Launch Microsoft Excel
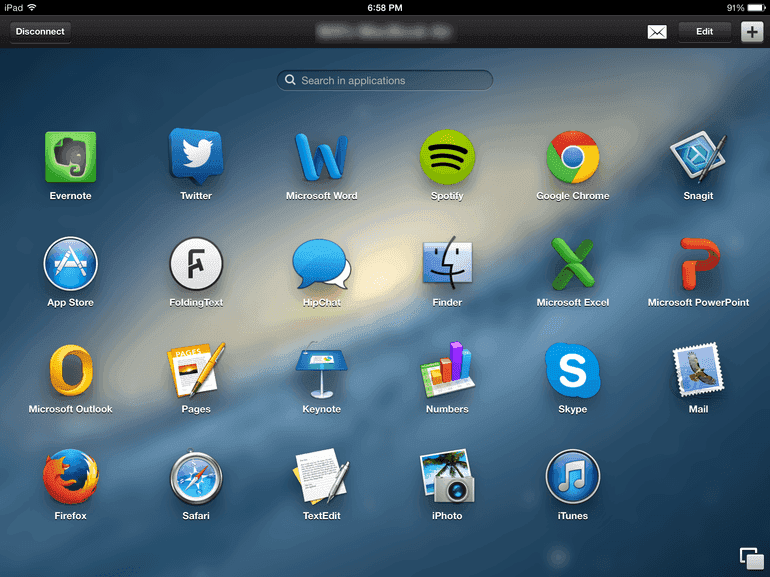770x577 pixels. (x=572, y=266)
